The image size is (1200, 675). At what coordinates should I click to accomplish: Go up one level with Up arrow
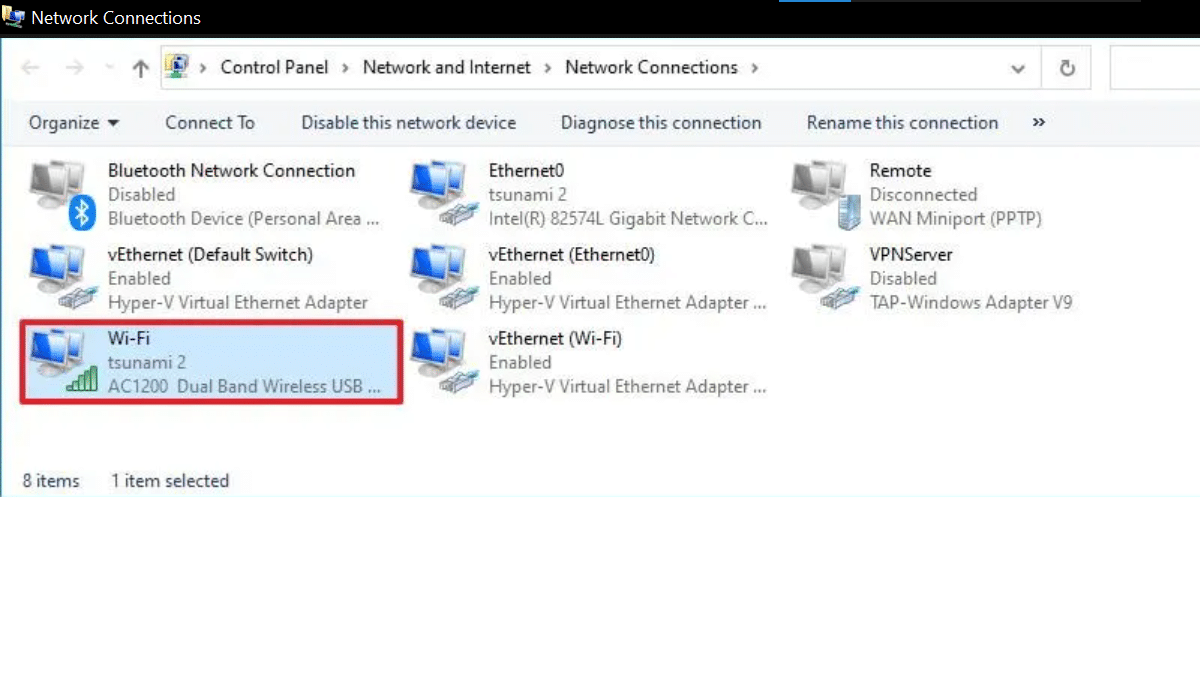(140, 68)
